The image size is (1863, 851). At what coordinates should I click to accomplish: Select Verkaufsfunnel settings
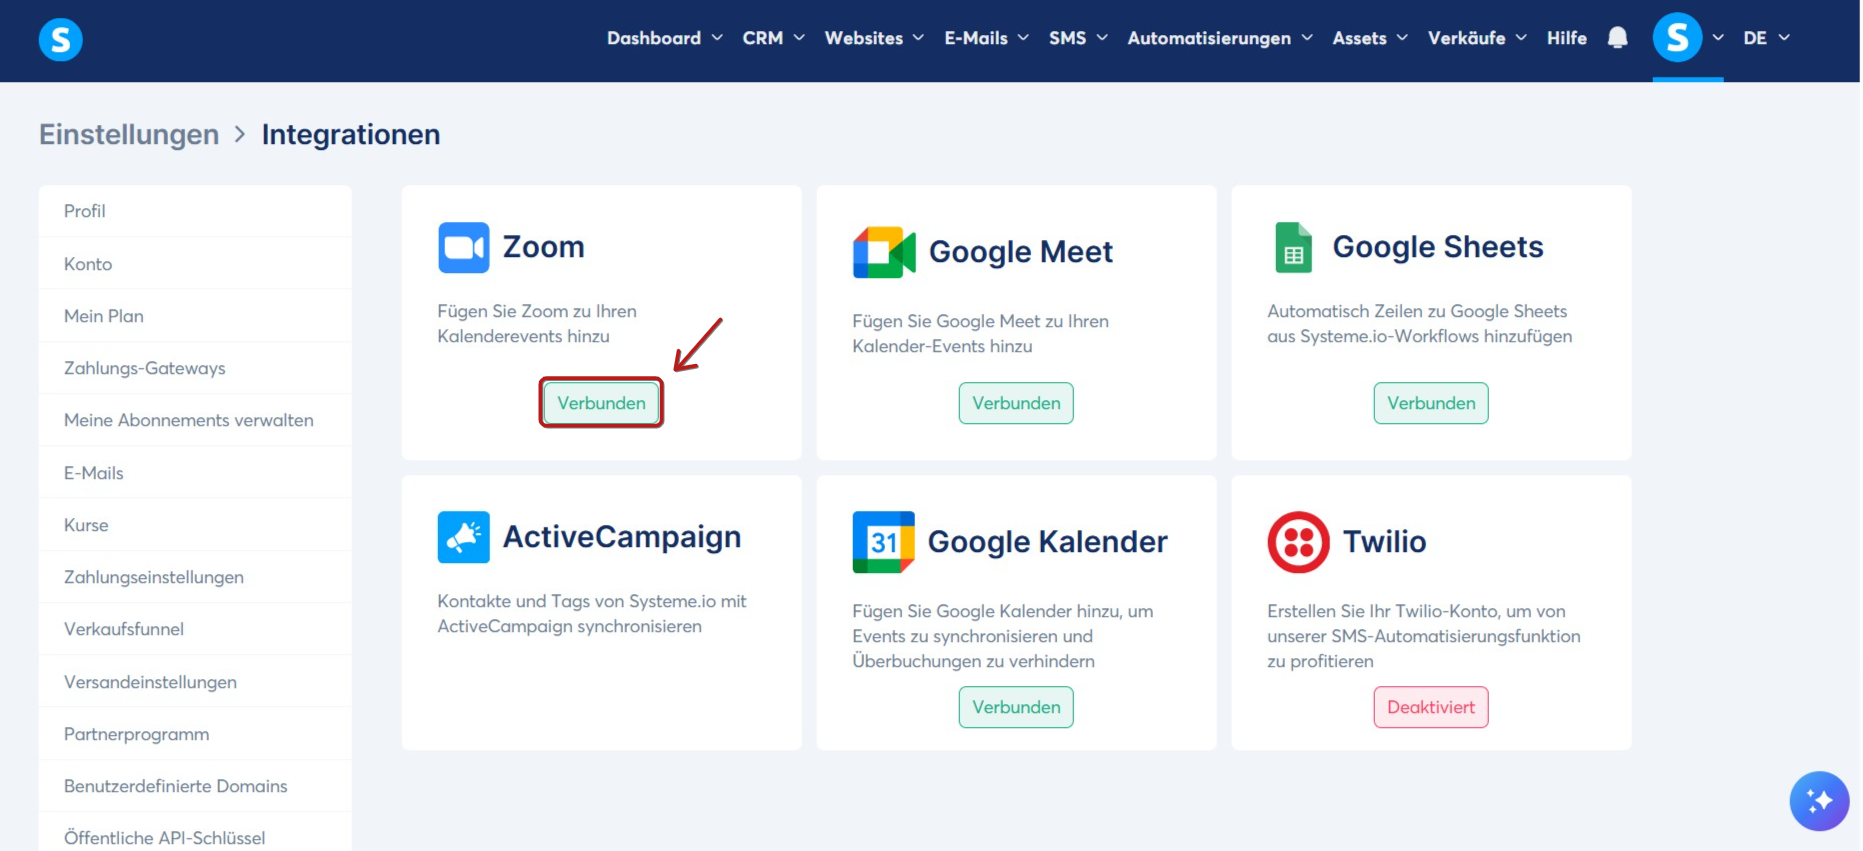[x=195, y=629]
